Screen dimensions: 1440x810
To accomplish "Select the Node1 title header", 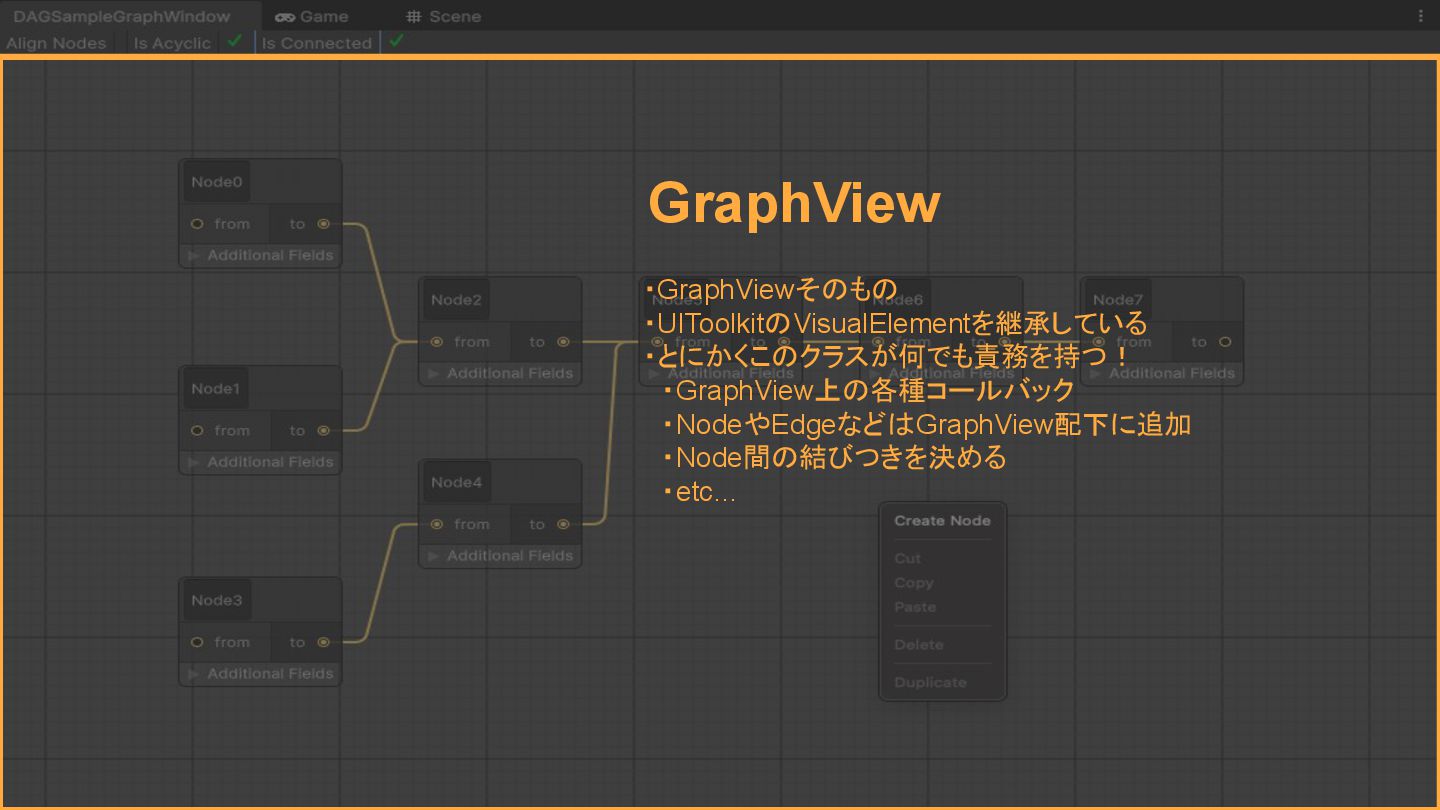I will point(216,389).
